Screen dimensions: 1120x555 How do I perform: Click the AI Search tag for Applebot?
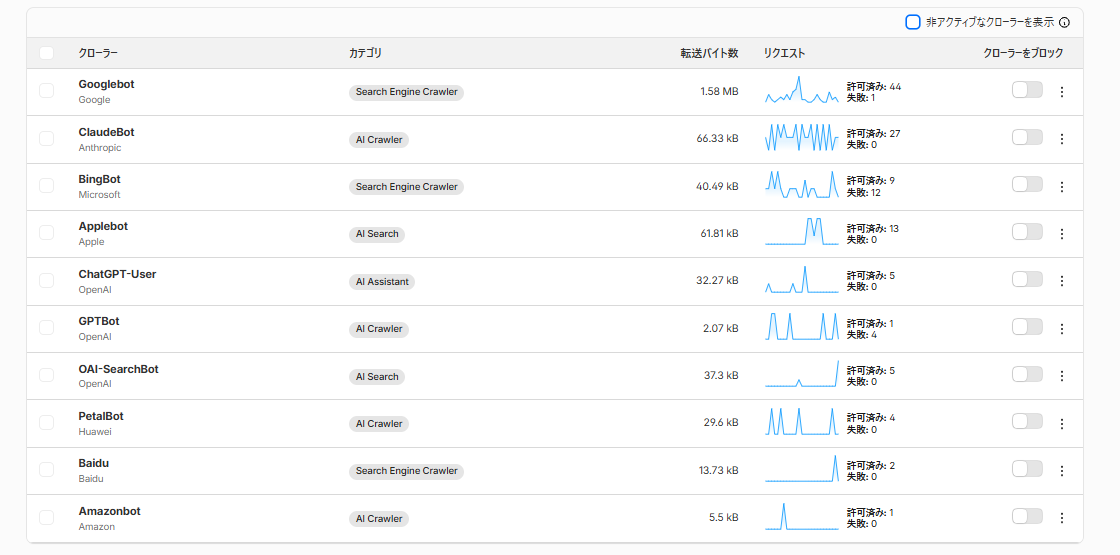pos(377,234)
